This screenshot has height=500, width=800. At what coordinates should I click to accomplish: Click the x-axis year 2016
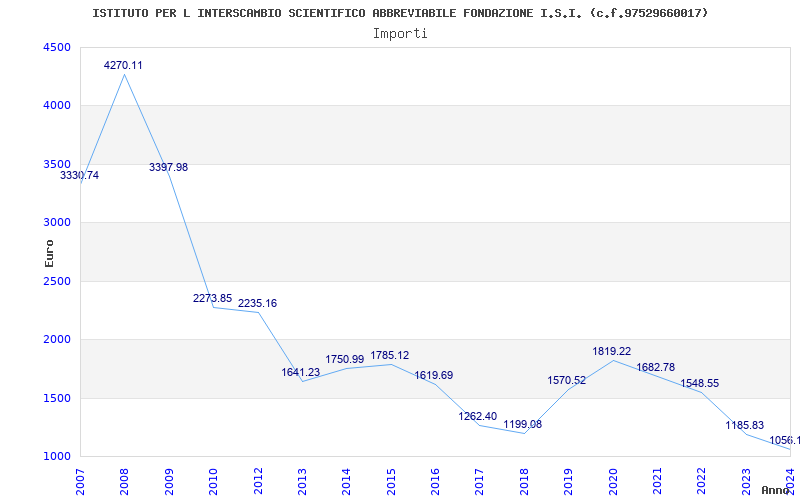pos(435,482)
